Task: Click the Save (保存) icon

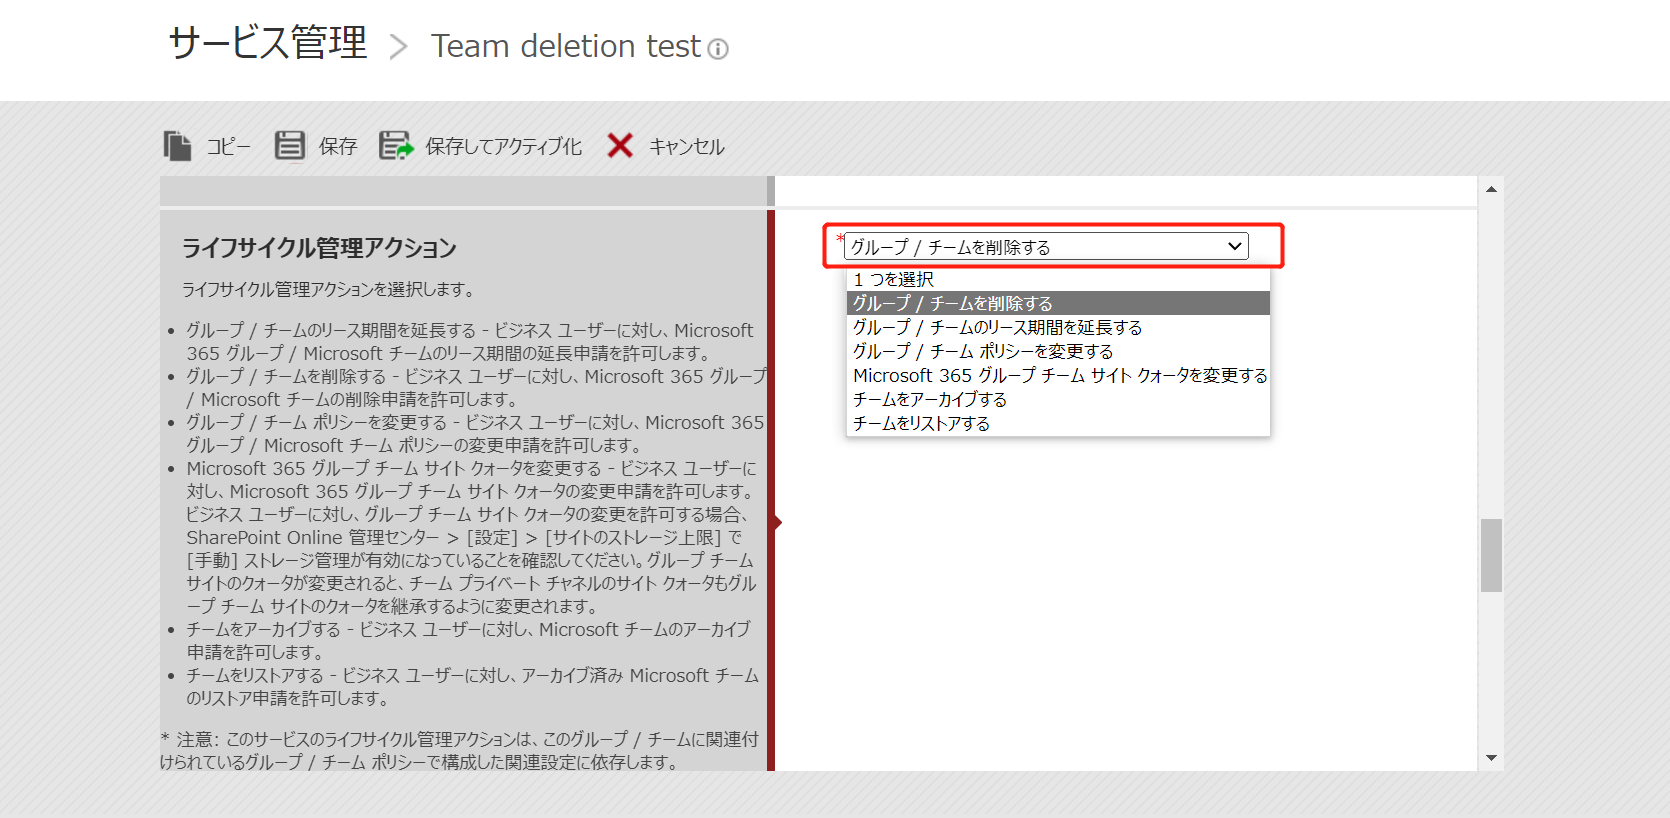Action: 290,146
